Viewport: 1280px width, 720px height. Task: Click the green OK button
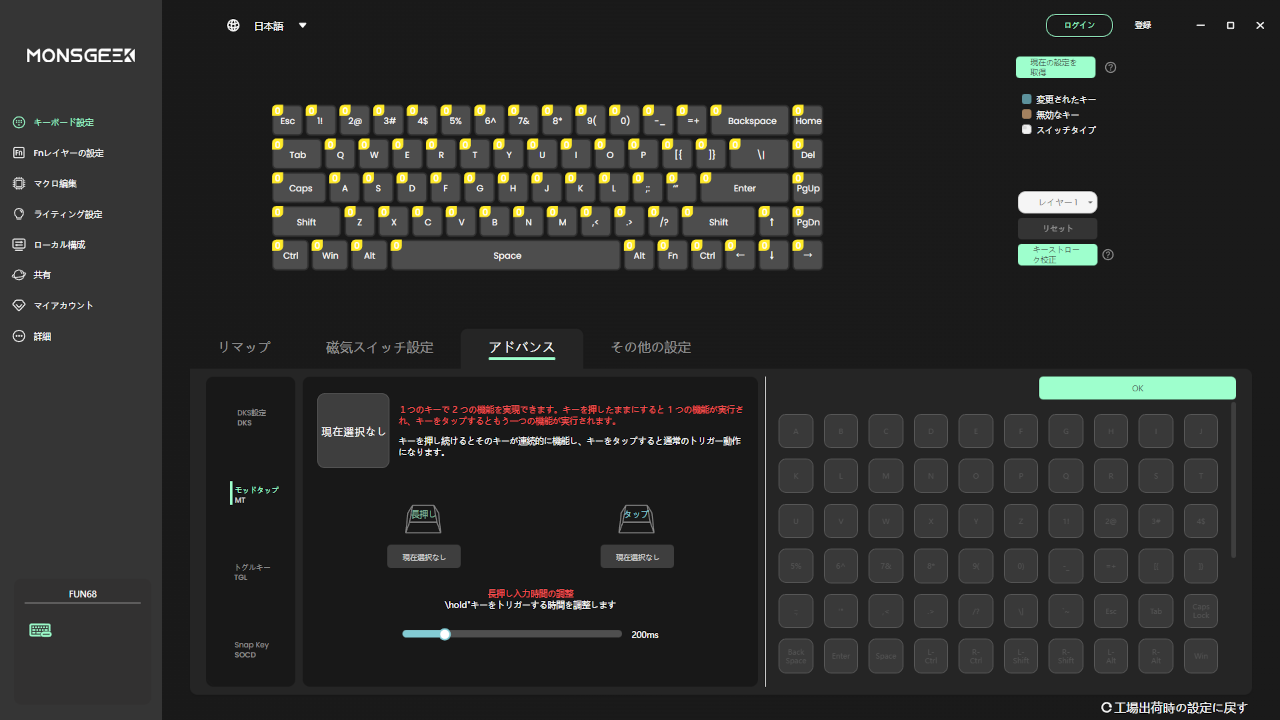coord(1137,388)
